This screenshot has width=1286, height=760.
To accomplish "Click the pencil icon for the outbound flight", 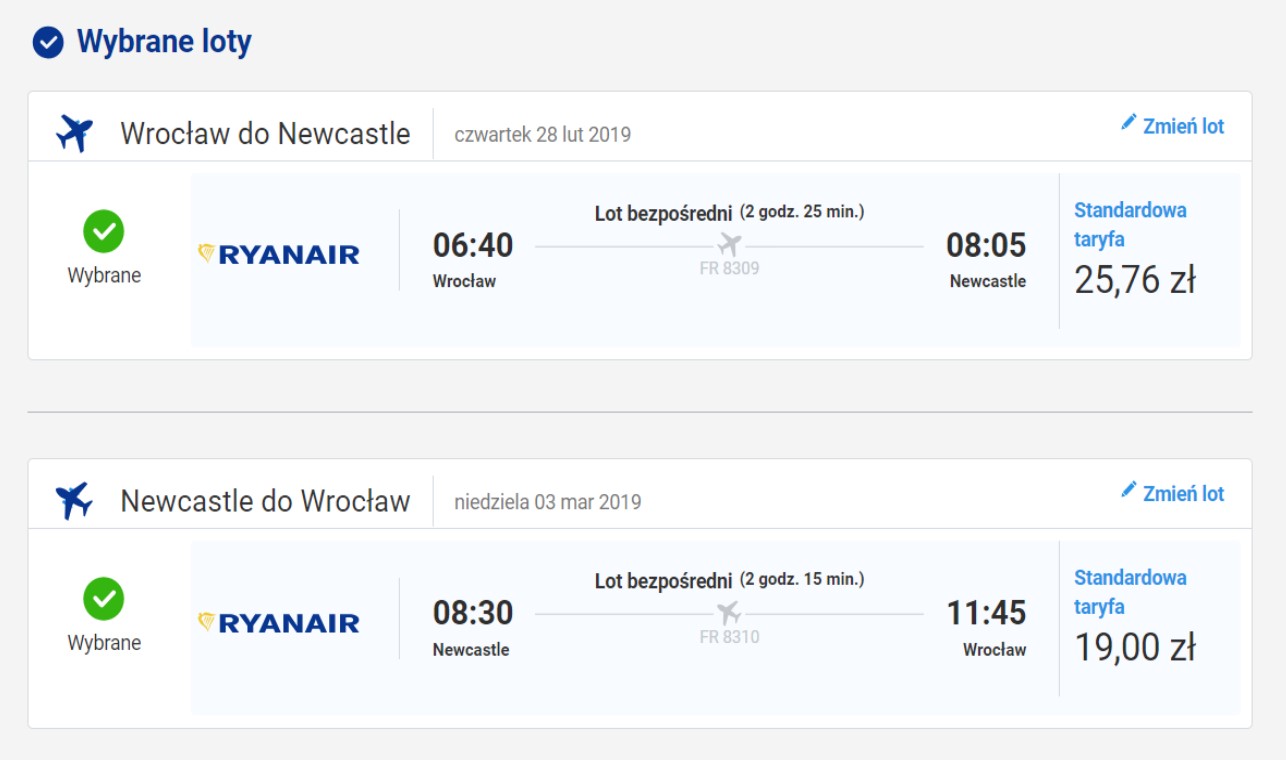I will pyautogui.click(x=1129, y=122).
